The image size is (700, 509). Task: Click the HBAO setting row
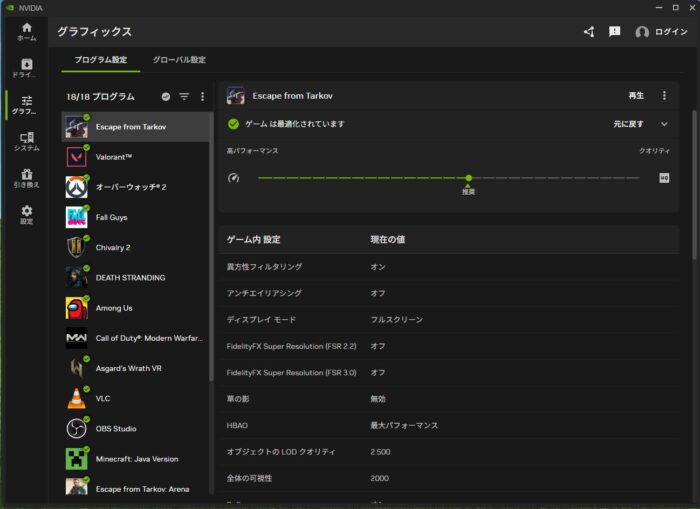[x=449, y=426]
